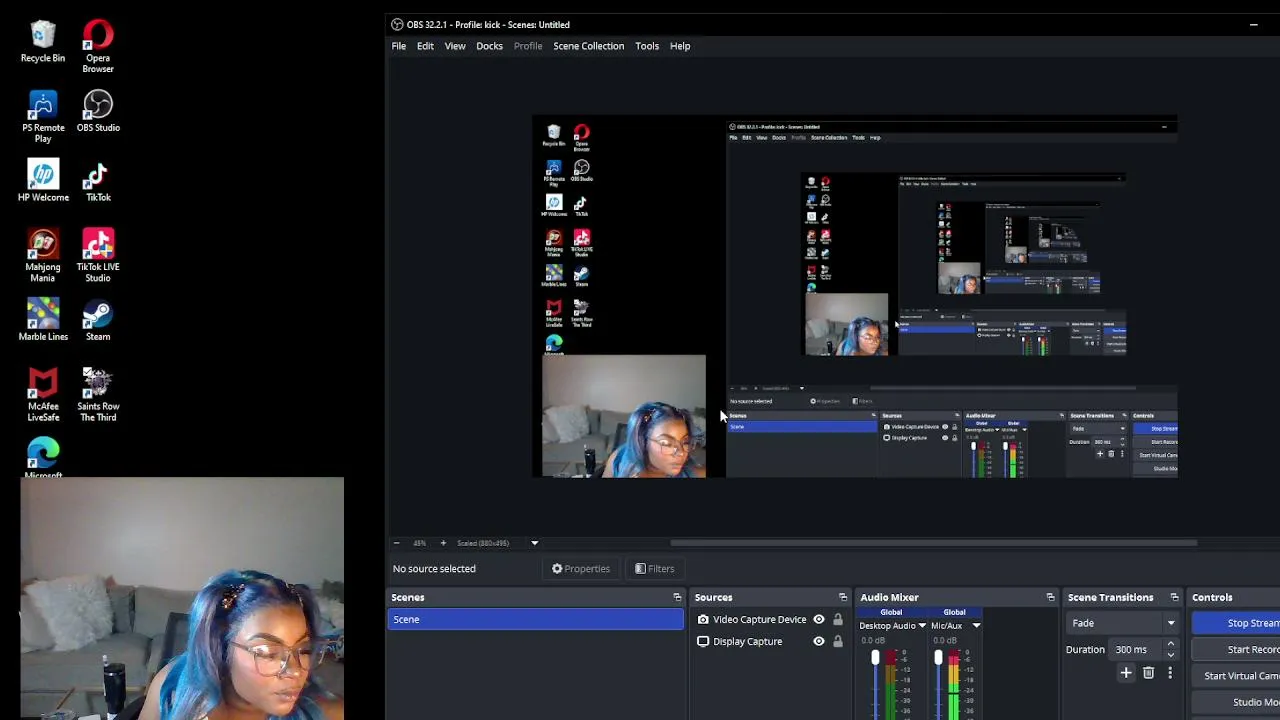Select the OBS Studio desktop shortcut
1280x720 pixels.
(x=98, y=111)
